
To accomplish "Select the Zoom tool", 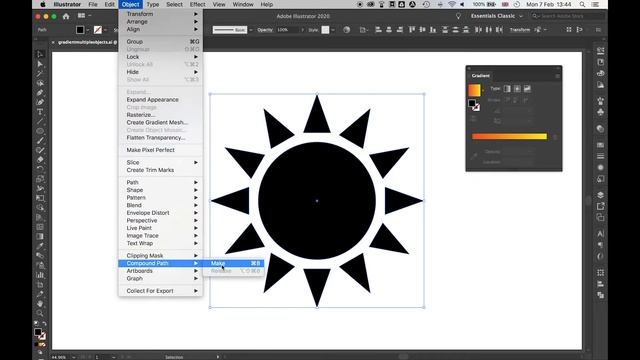I will (x=40, y=313).
